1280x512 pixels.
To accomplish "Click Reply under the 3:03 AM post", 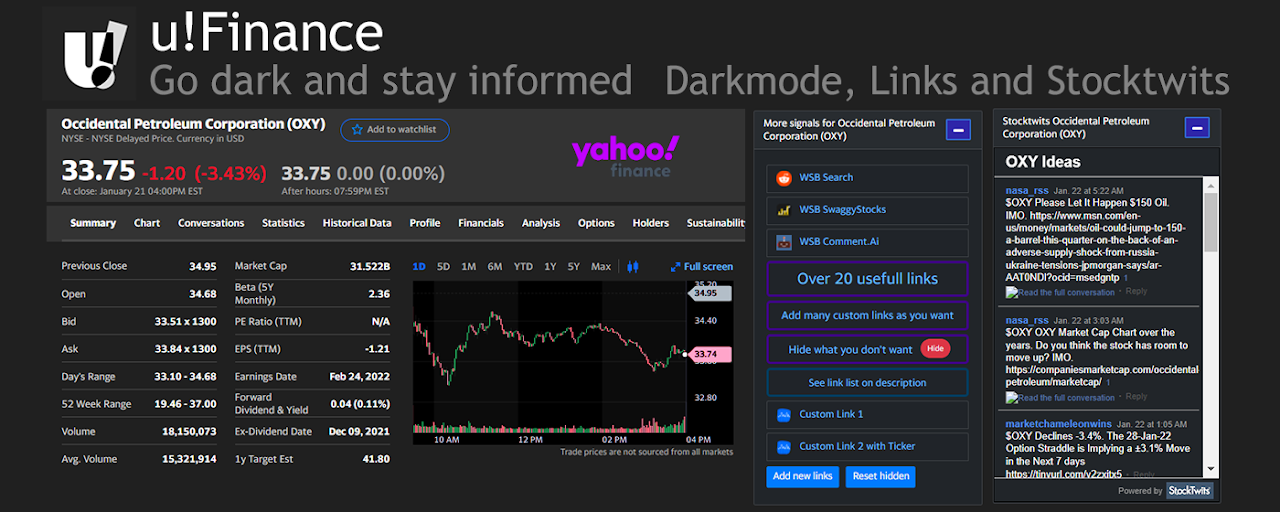I will (x=1137, y=398).
